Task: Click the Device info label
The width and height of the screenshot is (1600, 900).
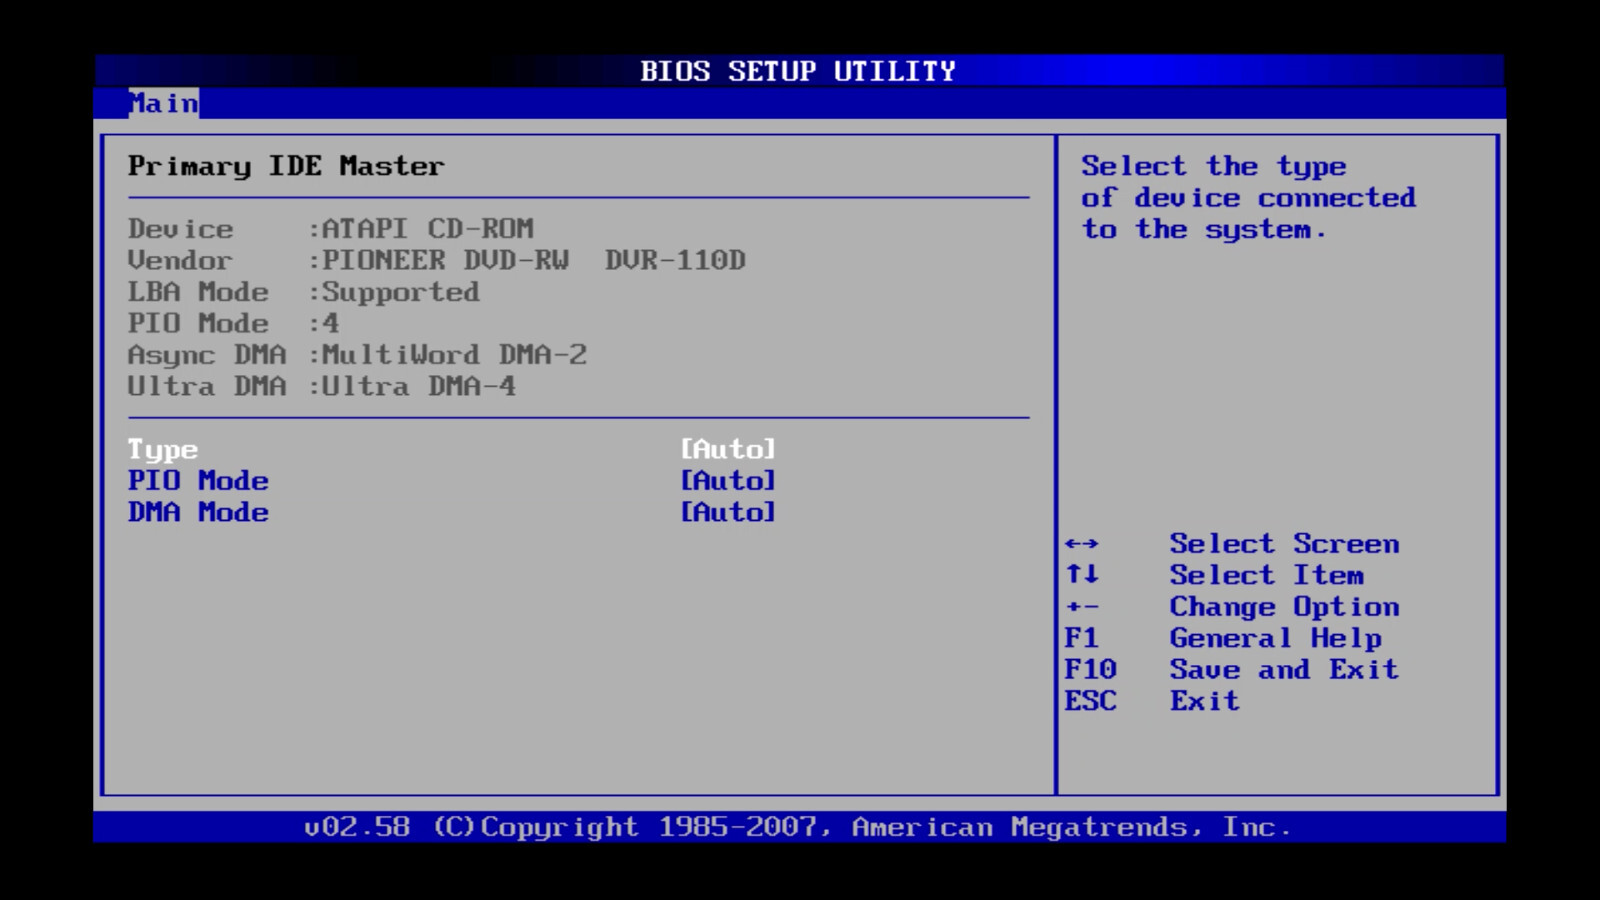Action: 180,229
